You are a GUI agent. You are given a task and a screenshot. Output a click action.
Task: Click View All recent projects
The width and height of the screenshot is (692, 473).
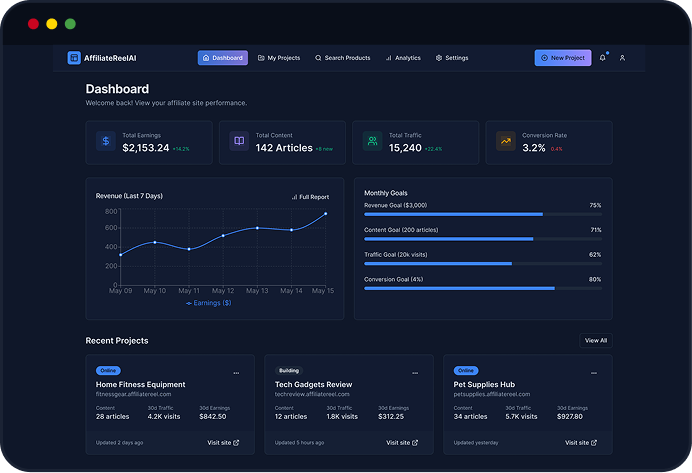595,340
